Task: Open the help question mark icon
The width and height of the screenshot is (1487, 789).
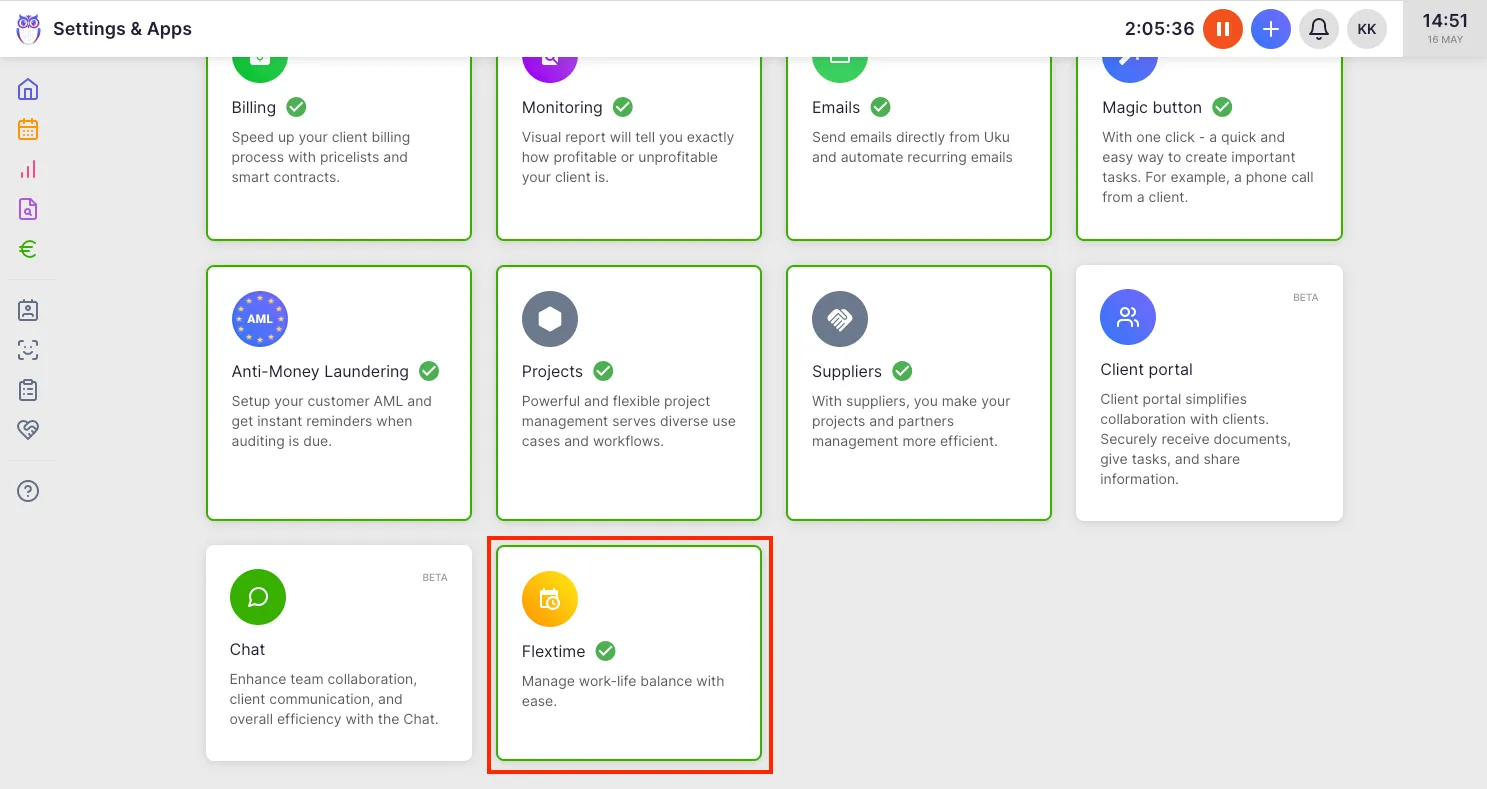Action: tap(28, 491)
